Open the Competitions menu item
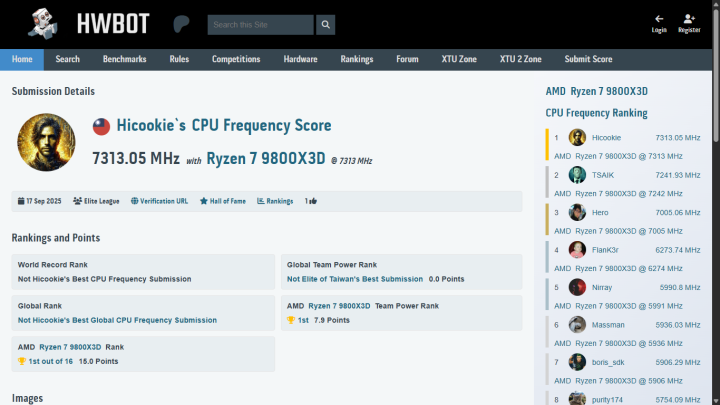720x405 pixels. tap(236, 59)
